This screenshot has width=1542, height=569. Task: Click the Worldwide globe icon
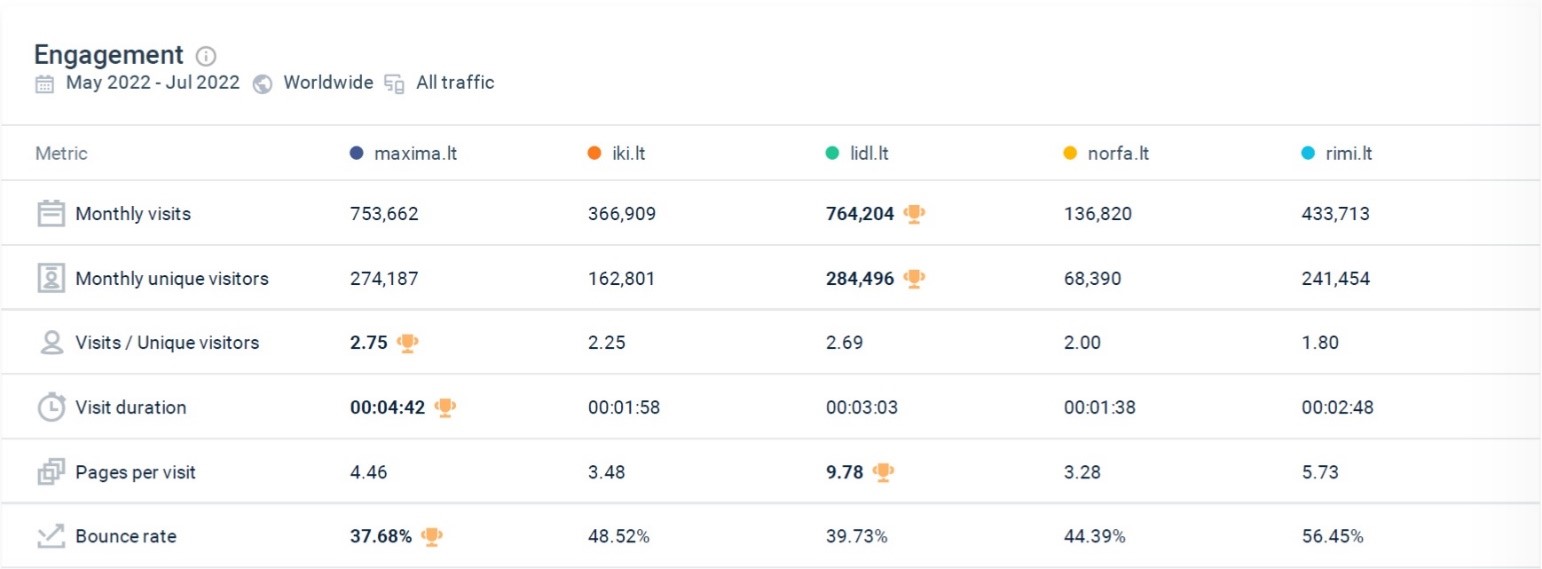coord(263,84)
